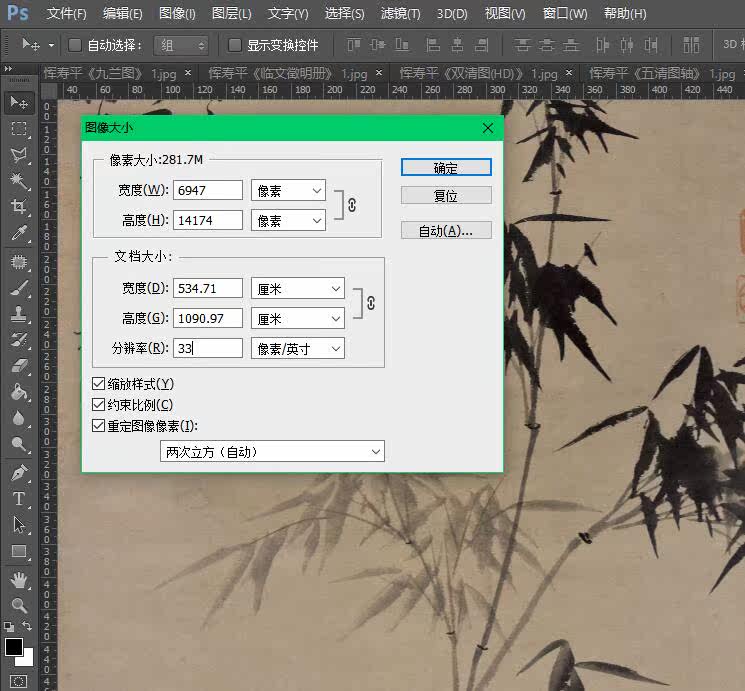Uncheck 重定图像像素(I) checkbox
Viewport: 745px width, 691px height.
point(98,425)
